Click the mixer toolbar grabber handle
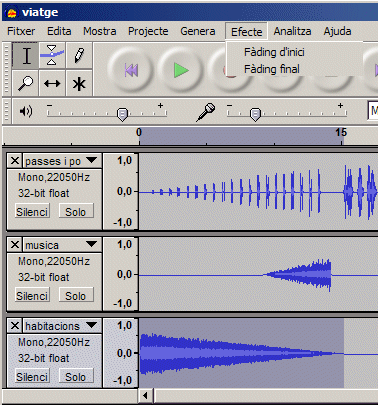This screenshot has height=405, width=378. [6, 111]
